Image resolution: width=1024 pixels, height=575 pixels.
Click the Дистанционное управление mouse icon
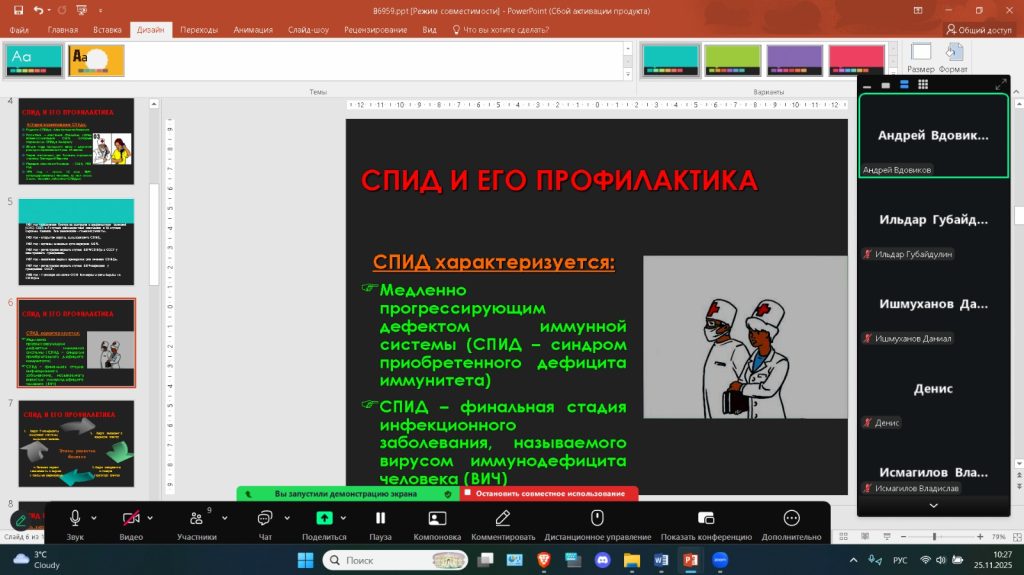(x=597, y=518)
